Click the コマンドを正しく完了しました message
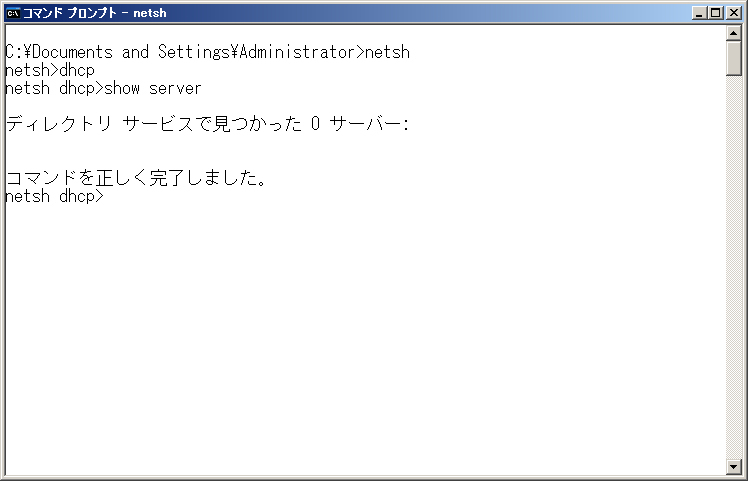This screenshot has height=481, width=748. pyautogui.click(x=136, y=178)
